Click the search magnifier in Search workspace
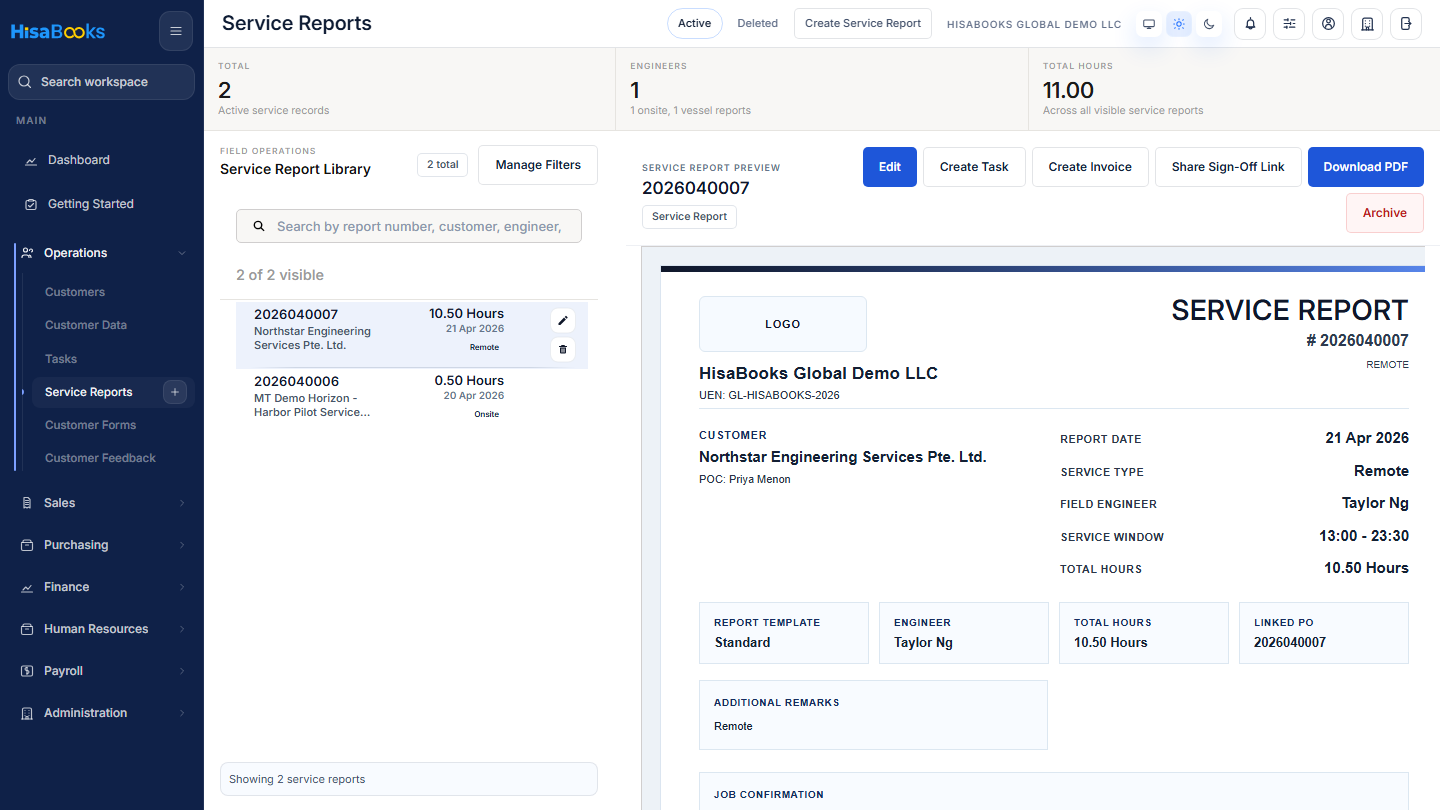 tap(26, 82)
